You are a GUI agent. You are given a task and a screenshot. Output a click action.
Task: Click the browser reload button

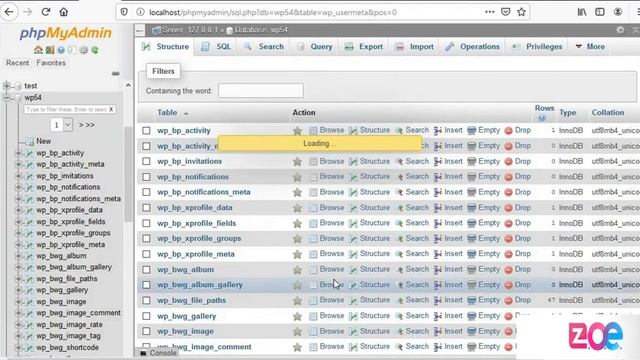click(46, 12)
